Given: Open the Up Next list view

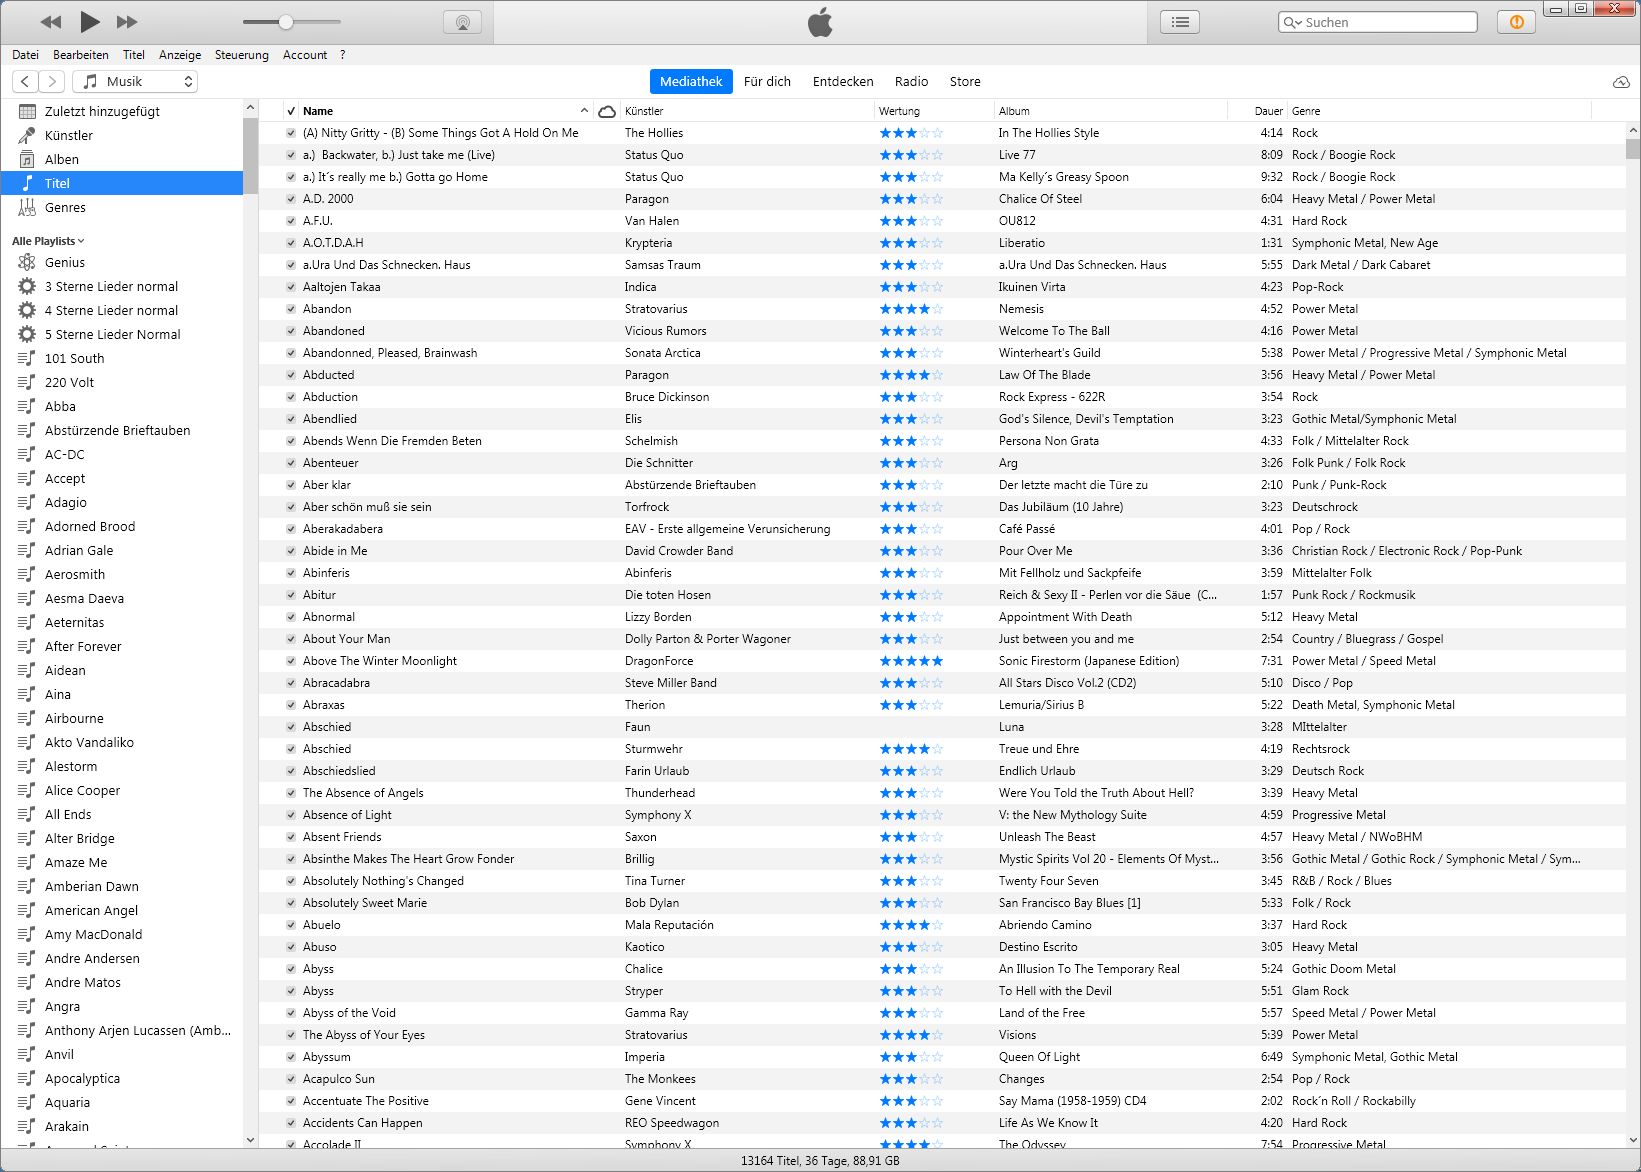Looking at the screenshot, I should [1180, 22].
